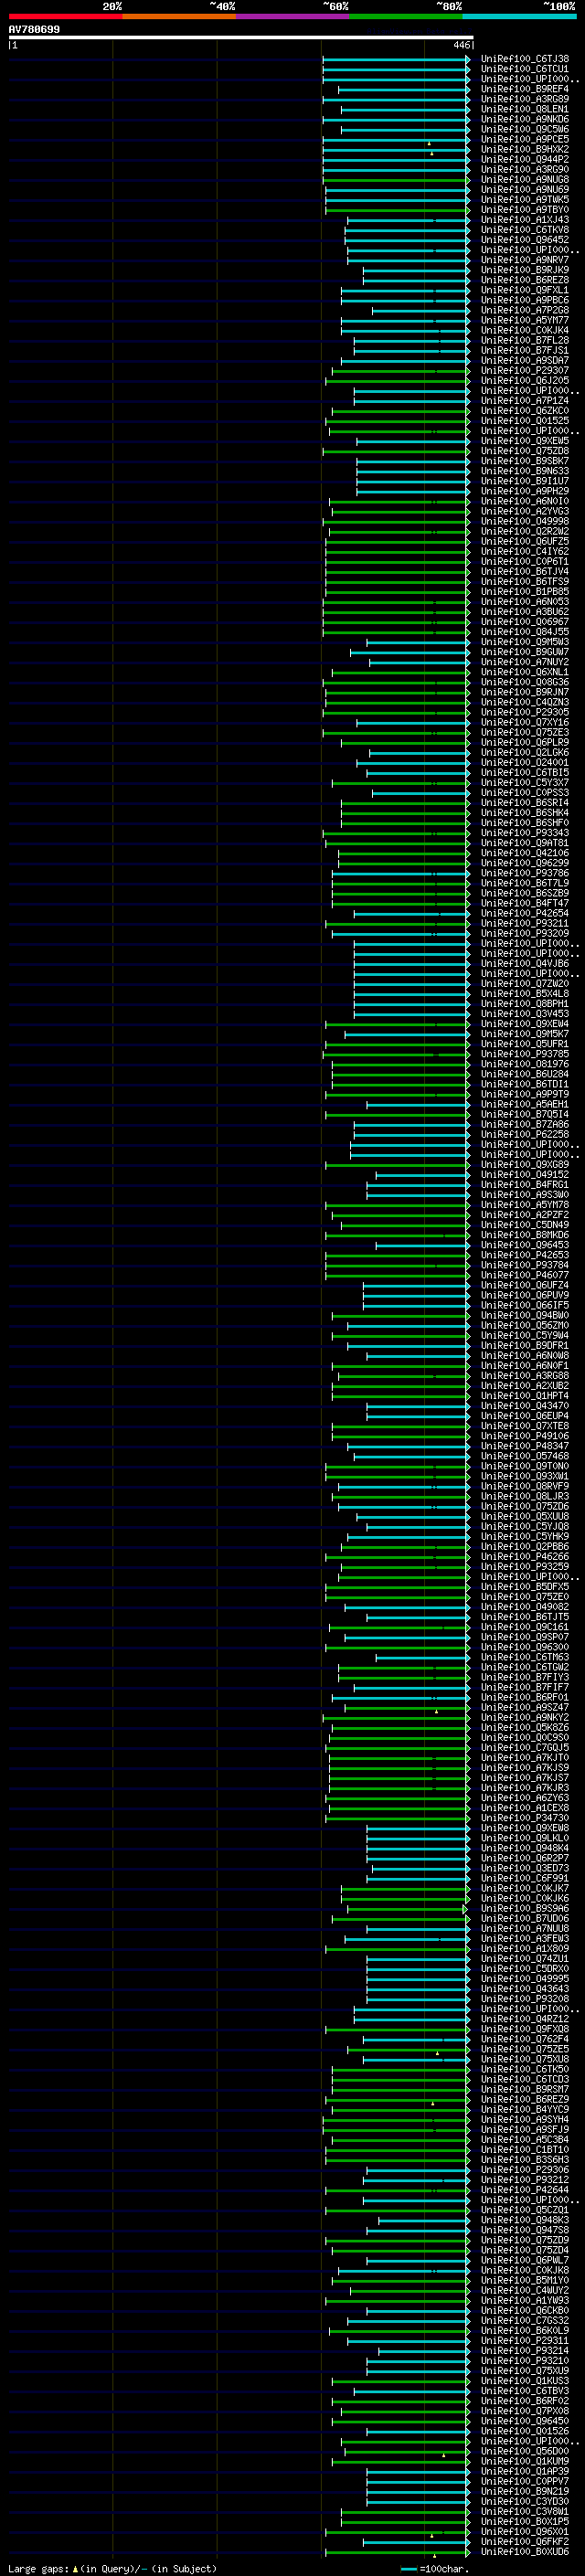The width and height of the screenshot is (585, 2576).
Task: Select the UniRef100_Q5XUU8 label
Action: 525,1516
